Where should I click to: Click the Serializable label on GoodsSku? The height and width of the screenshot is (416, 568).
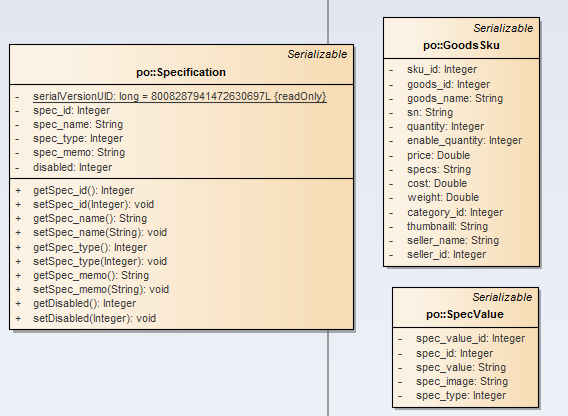(503, 28)
